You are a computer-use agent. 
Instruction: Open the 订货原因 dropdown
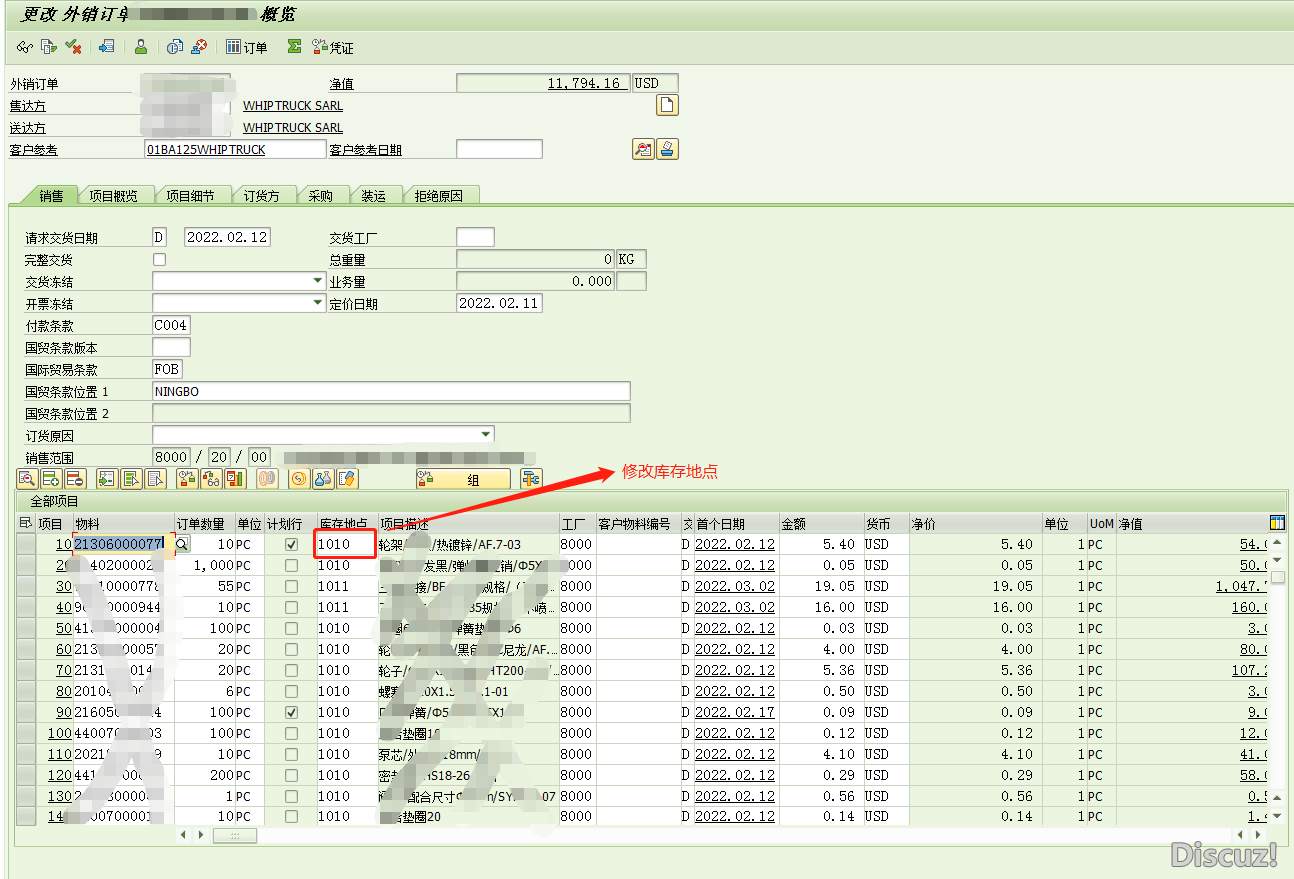487,435
